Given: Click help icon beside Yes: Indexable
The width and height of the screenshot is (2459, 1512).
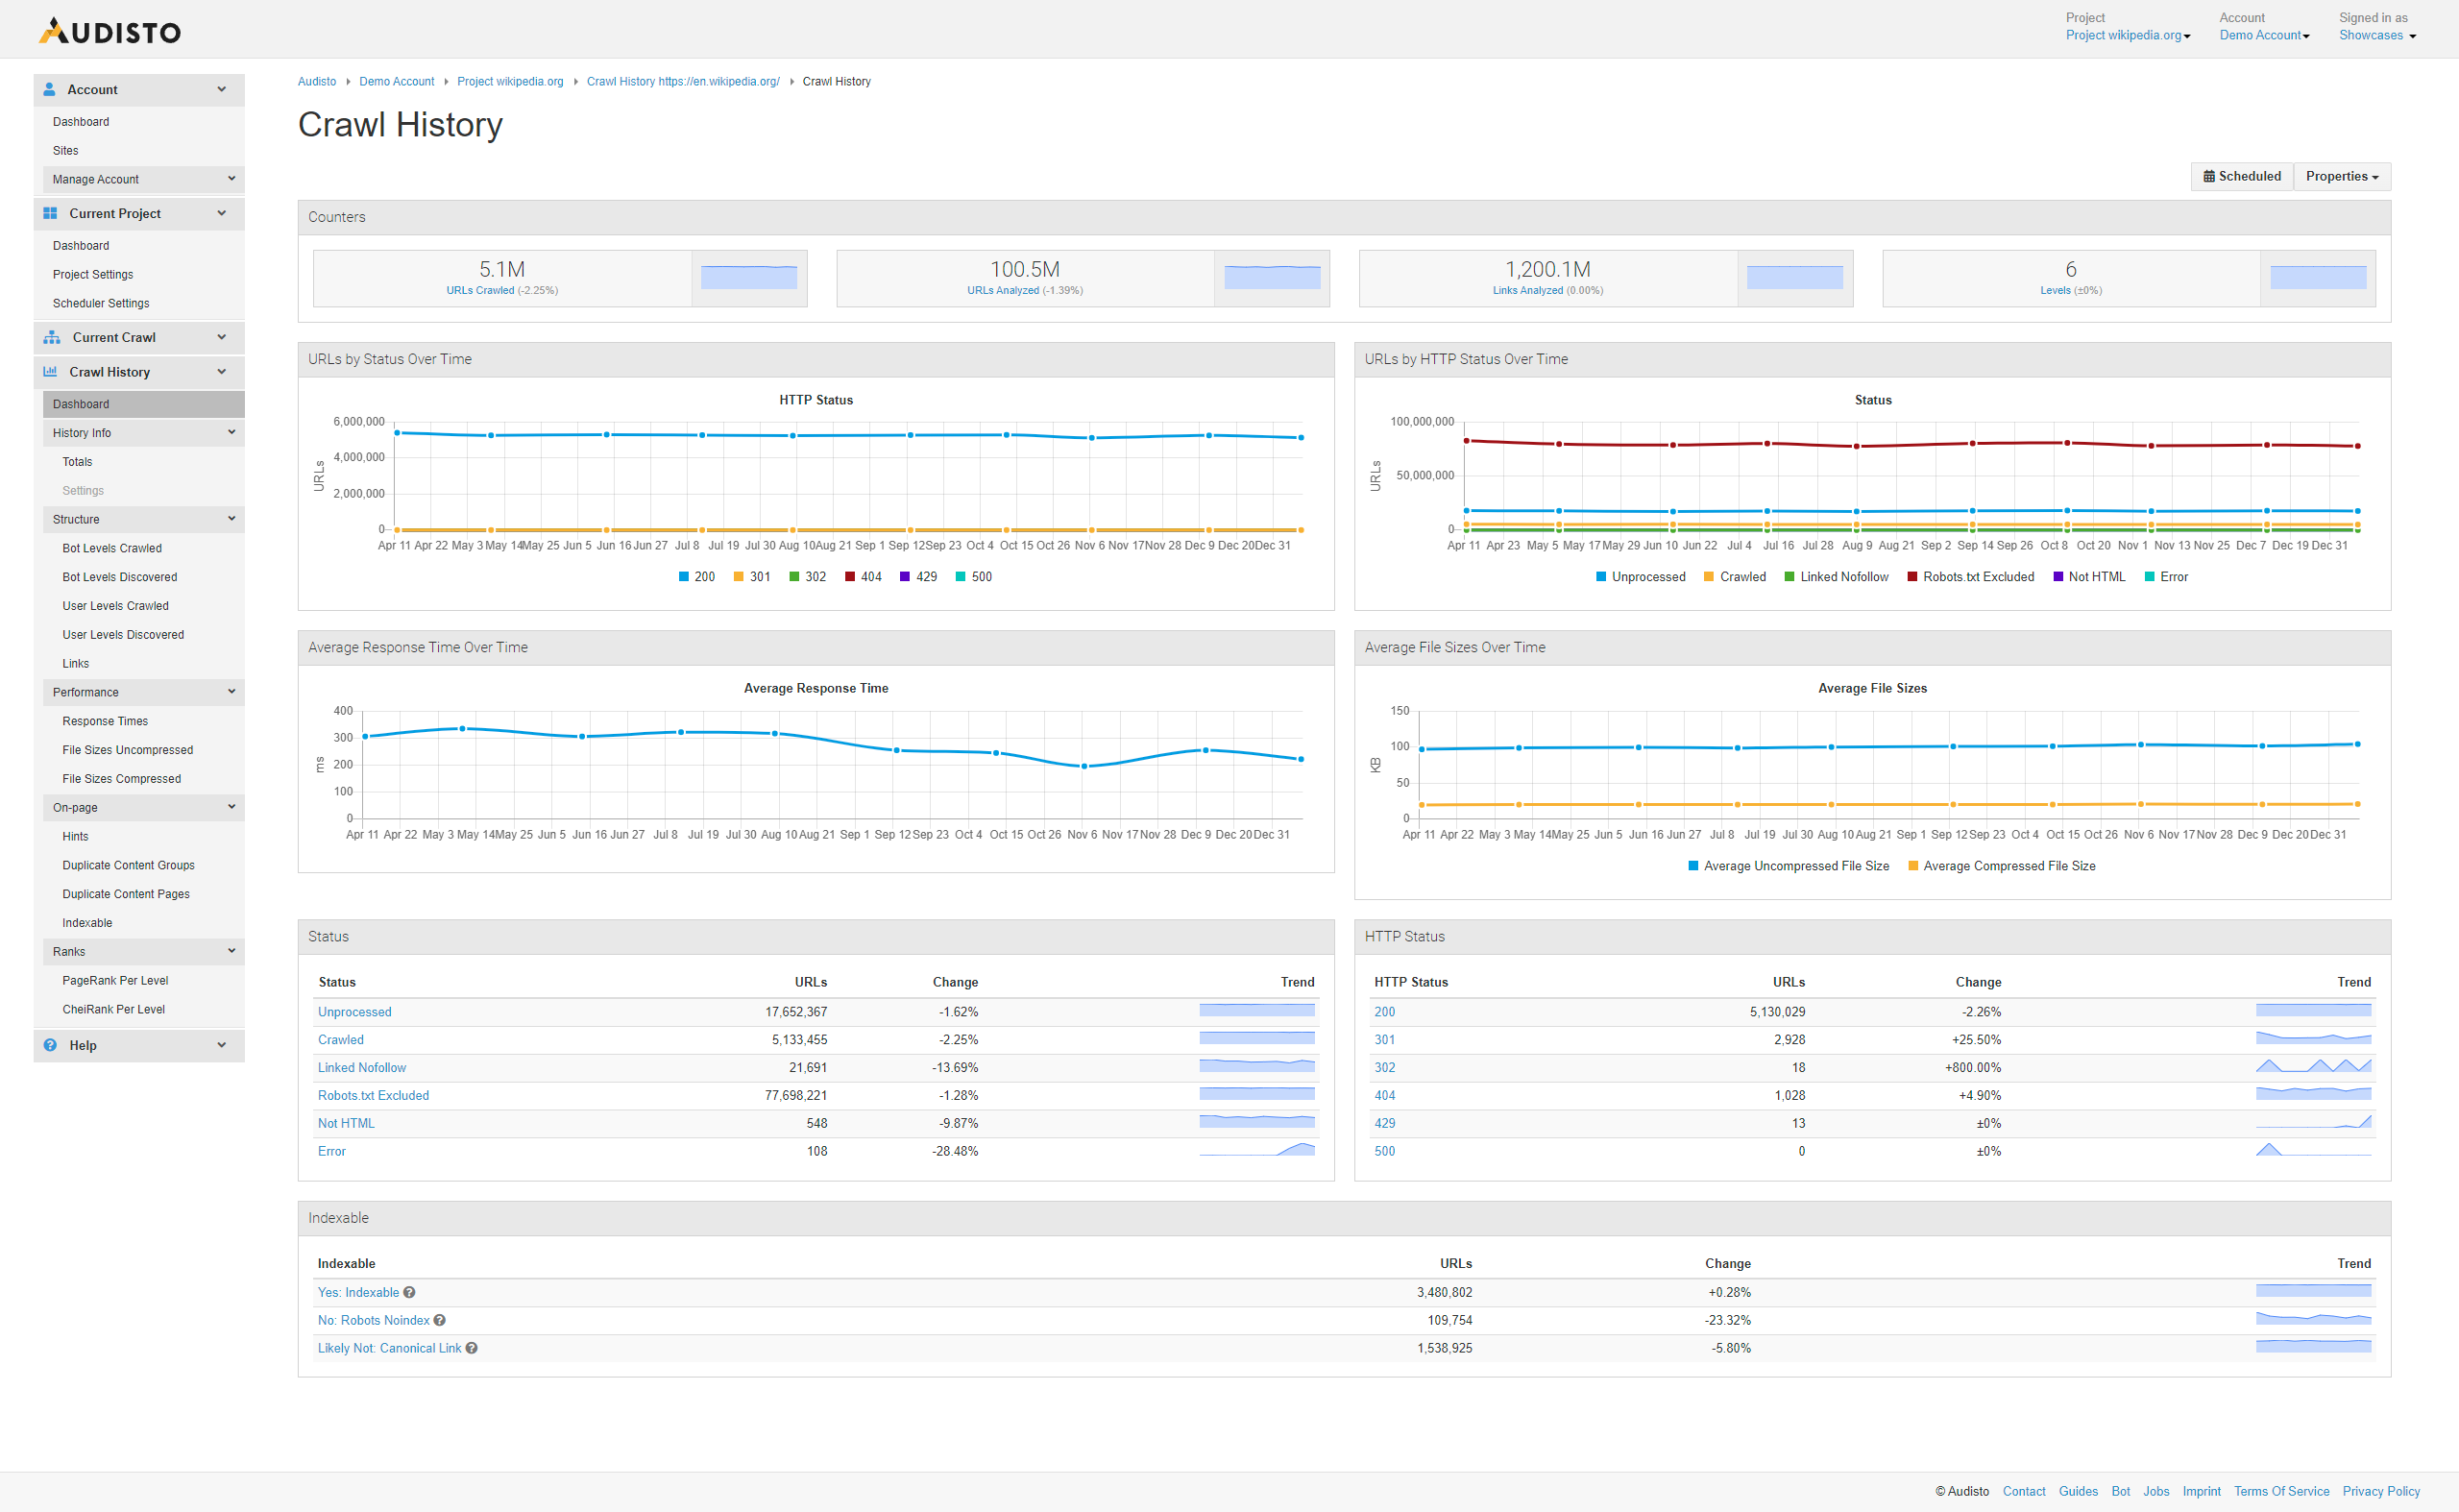Looking at the screenshot, I should (x=409, y=1292).
